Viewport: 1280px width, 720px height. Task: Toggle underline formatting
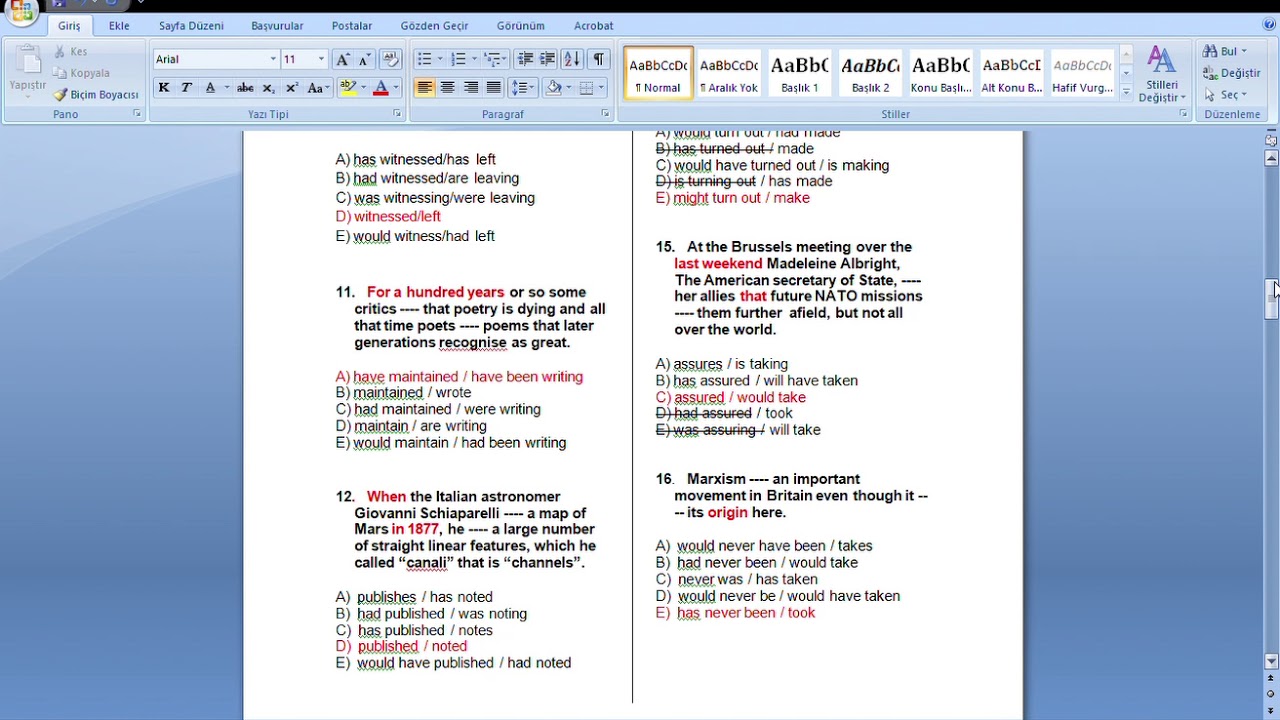point(210,88)
